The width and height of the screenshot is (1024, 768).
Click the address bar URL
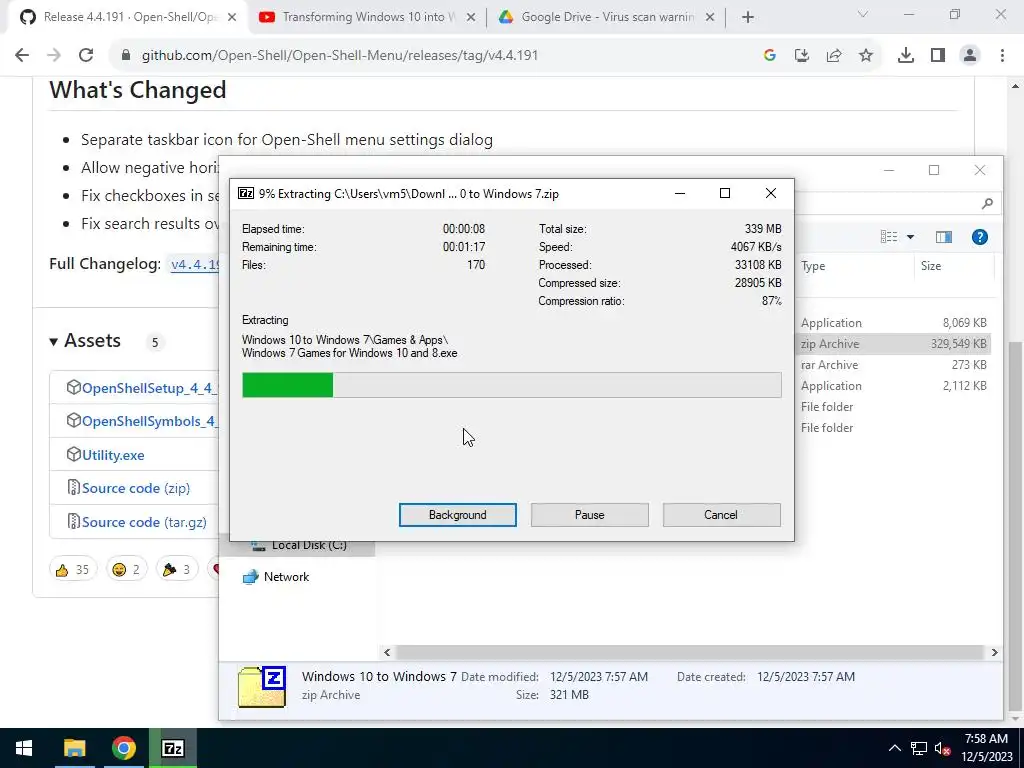[340, 56]
